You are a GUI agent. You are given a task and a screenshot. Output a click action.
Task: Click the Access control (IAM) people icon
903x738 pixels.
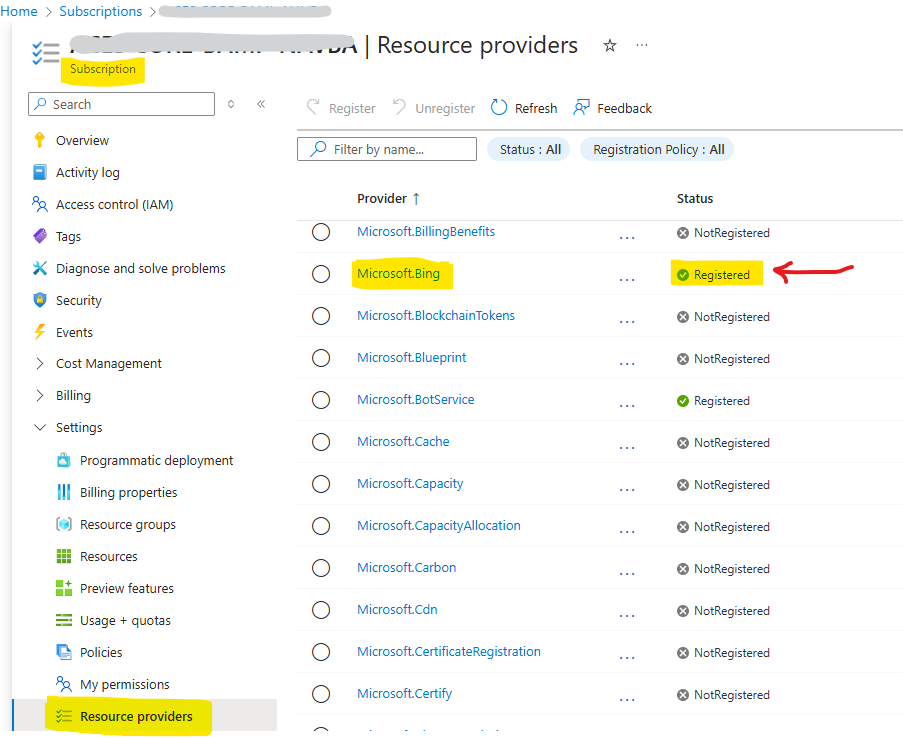click(x=40, y=204)
